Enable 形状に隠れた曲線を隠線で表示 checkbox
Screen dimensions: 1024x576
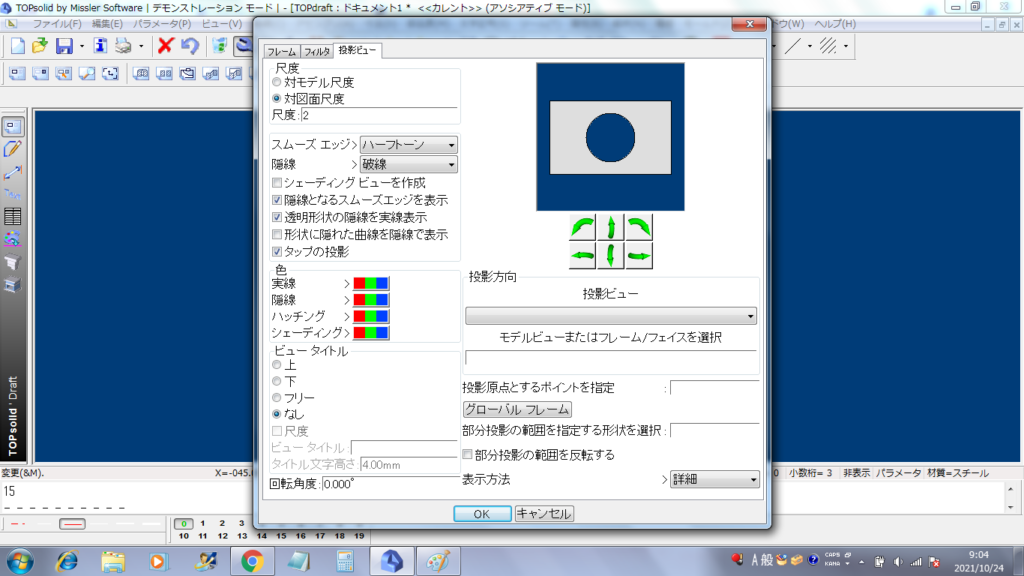point(277,234)
